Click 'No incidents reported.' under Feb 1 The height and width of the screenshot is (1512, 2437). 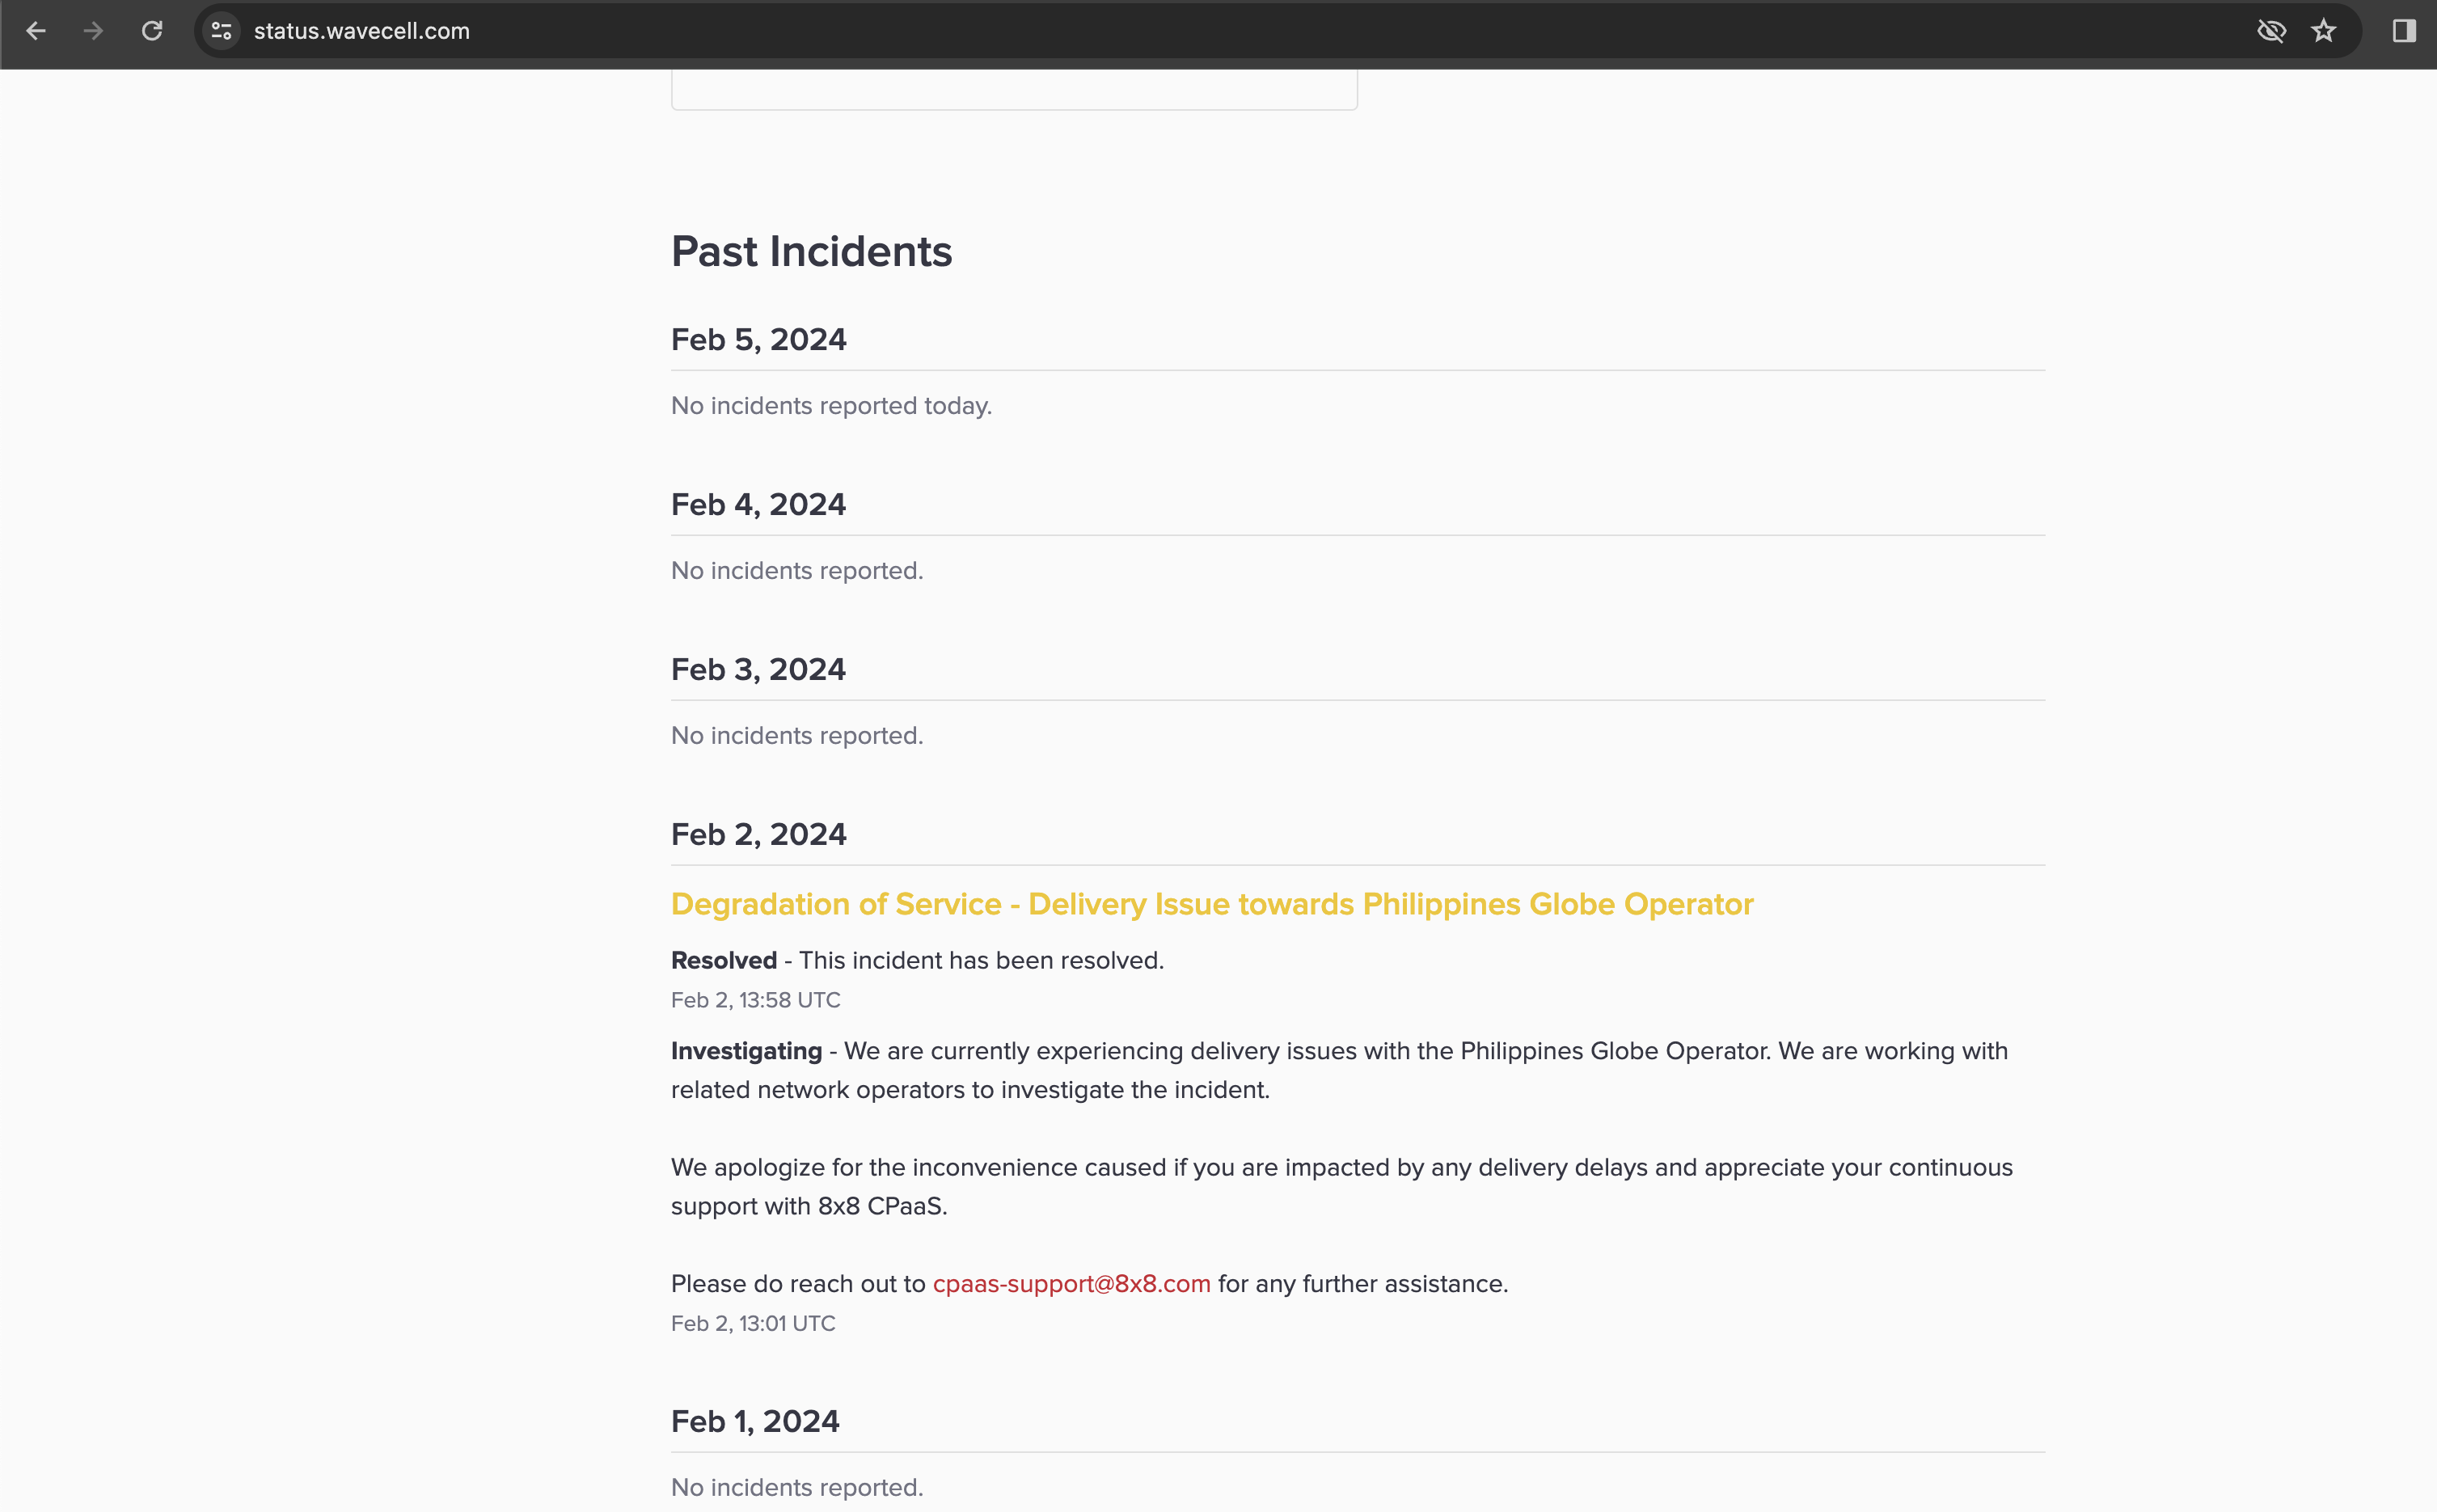(797, 1488)
